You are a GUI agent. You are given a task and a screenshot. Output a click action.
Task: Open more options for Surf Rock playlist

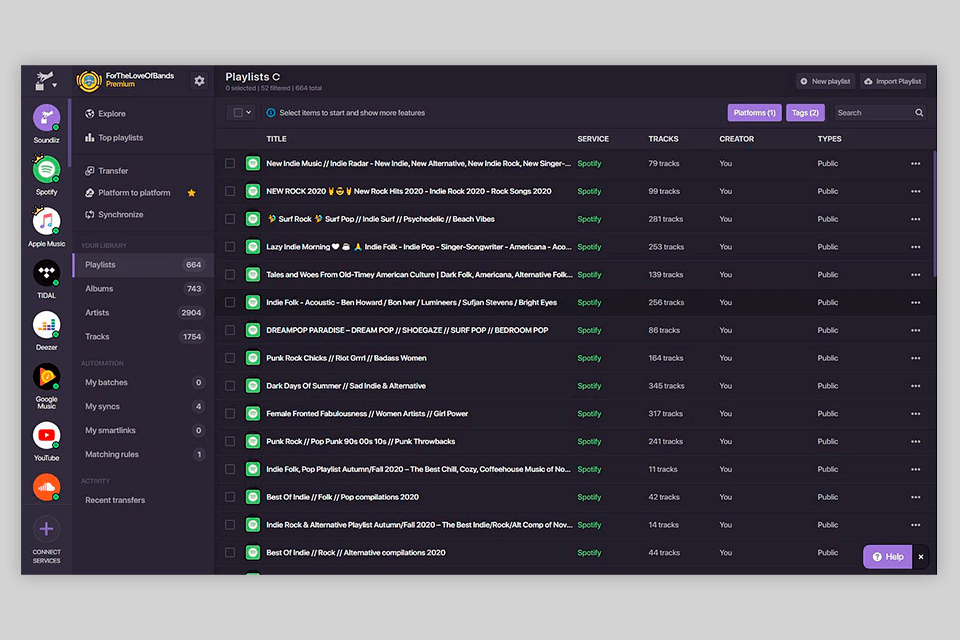click(x=915, y=219)
